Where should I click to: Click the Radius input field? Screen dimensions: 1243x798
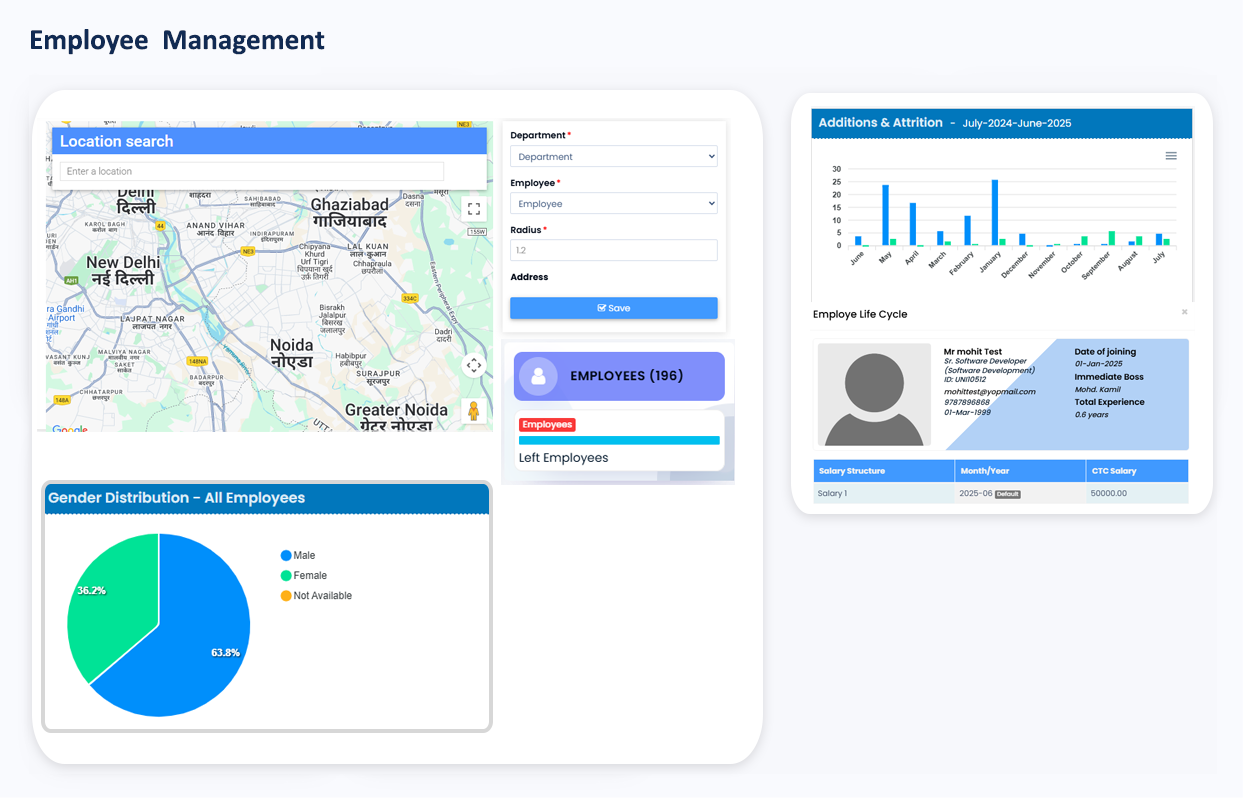coord(613,250)
